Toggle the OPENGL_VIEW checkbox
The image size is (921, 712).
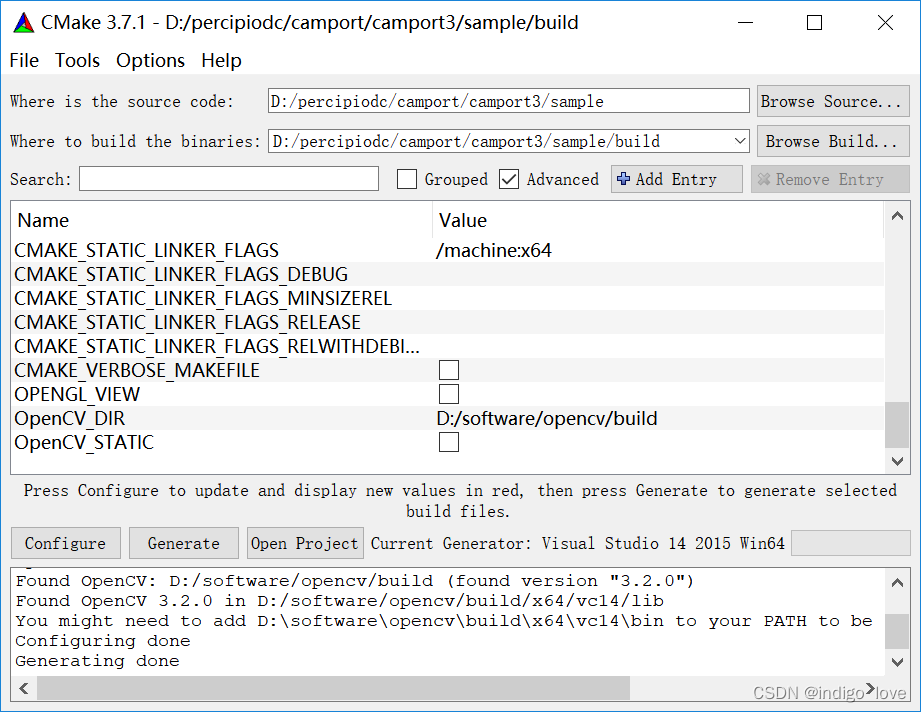coord(449,394)
